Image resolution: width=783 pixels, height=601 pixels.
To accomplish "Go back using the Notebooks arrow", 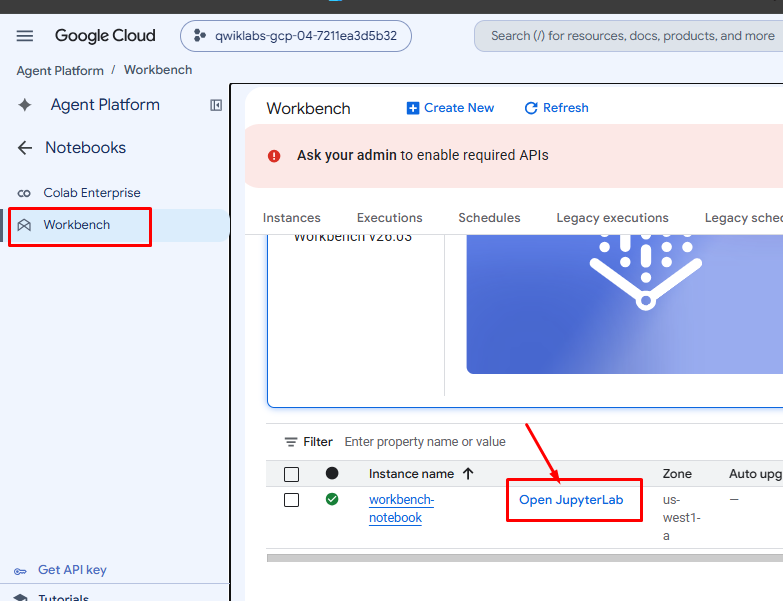I will click(x=24, y=148).
